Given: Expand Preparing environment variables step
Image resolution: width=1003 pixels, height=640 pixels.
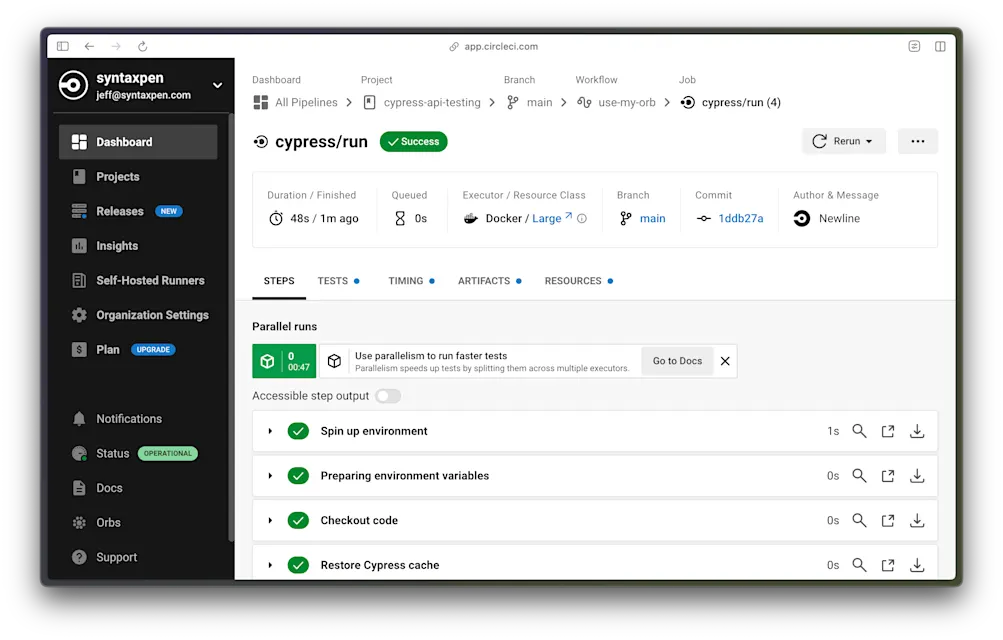Looking at the screenshot, I should (271, 476).
